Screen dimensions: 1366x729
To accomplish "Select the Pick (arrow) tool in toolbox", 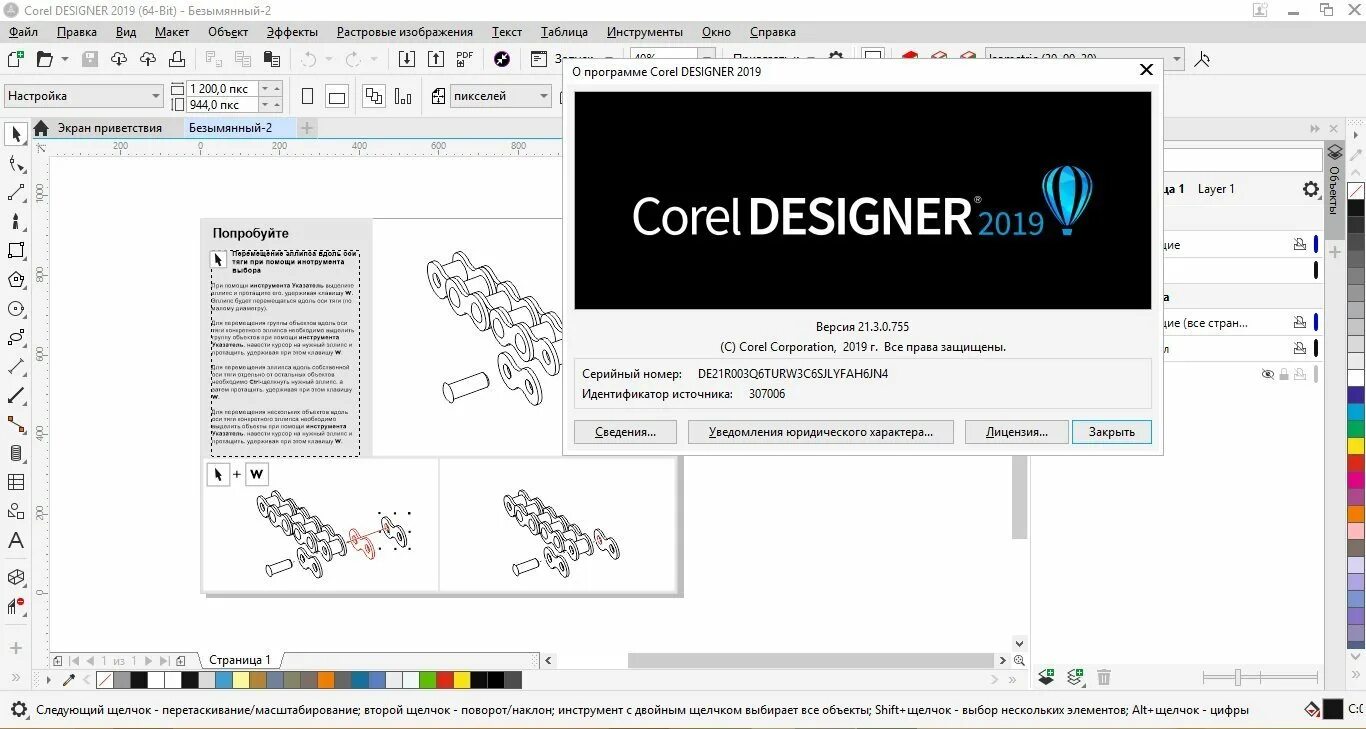I will (x=16, y=134).
